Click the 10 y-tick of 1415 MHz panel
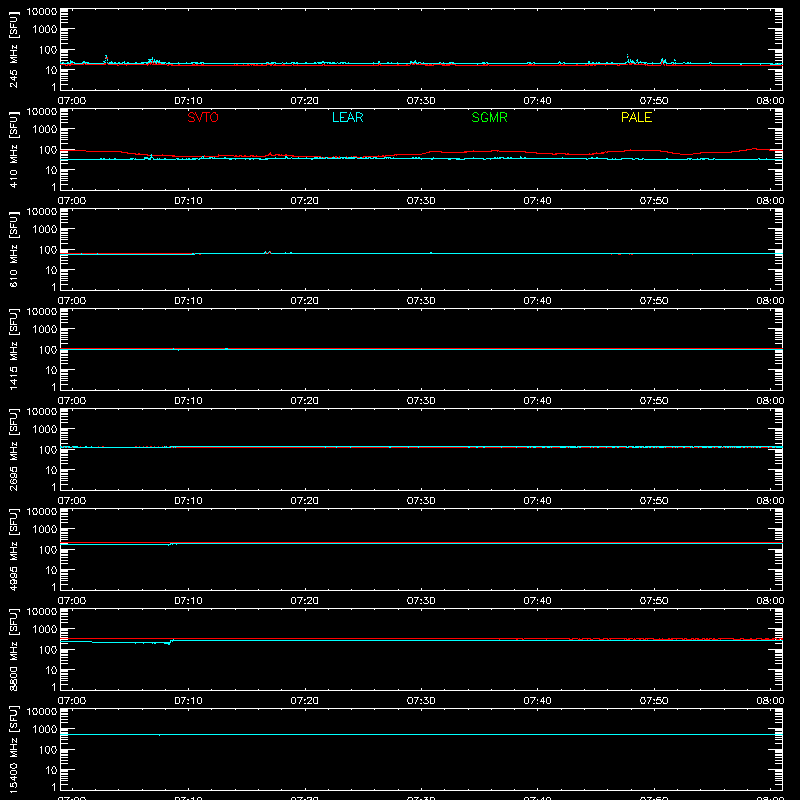Image resolution: width=800 pixels, height=800 pixels. tap(51, 370)
